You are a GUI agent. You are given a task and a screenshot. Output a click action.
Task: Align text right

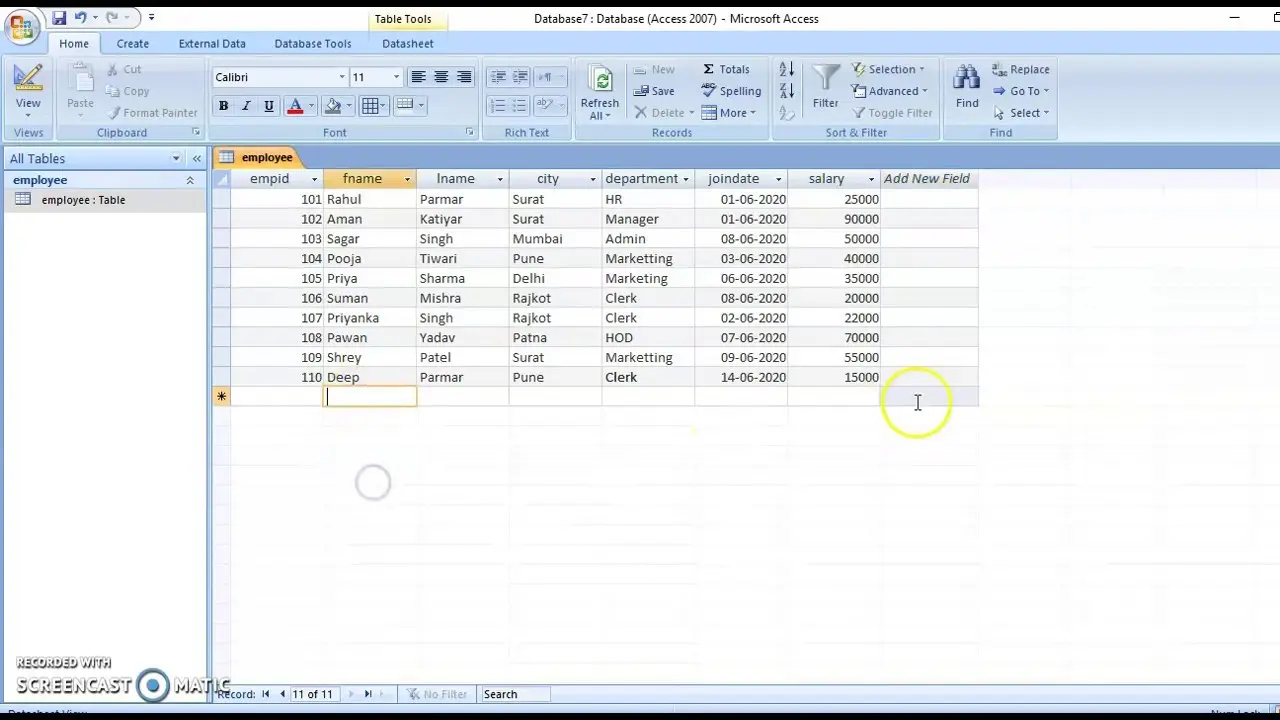click(464, 77)
